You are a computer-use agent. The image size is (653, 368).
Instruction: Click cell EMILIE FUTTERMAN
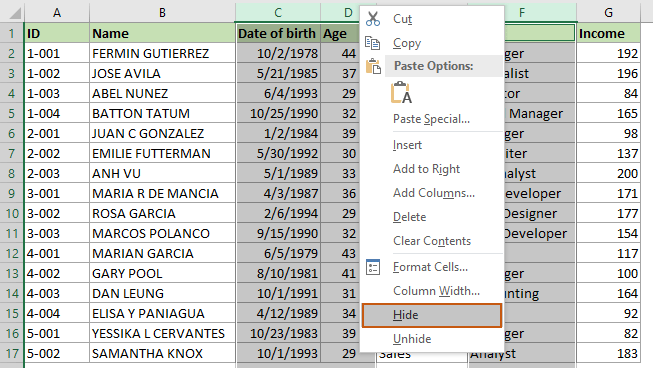click(x=162, y=153)
